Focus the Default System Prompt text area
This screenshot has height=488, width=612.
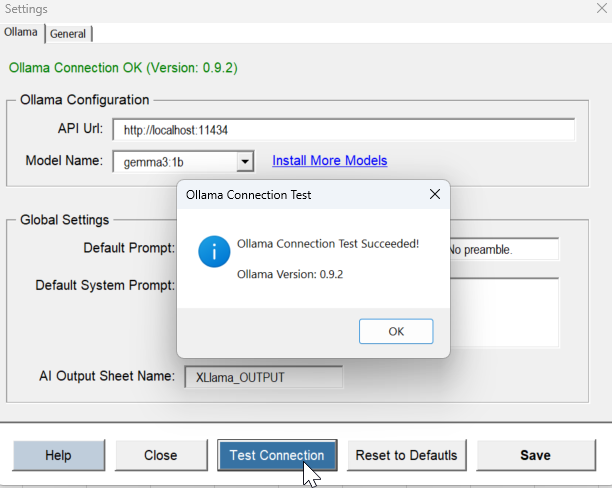(x=503, y=309)
